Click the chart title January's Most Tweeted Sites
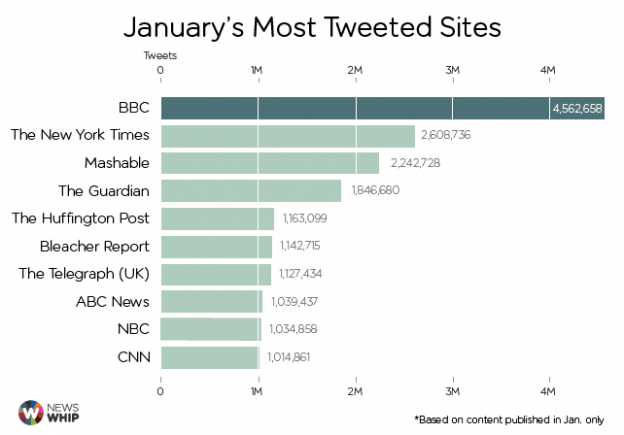The image size is (624, 435). coord(312,24)
